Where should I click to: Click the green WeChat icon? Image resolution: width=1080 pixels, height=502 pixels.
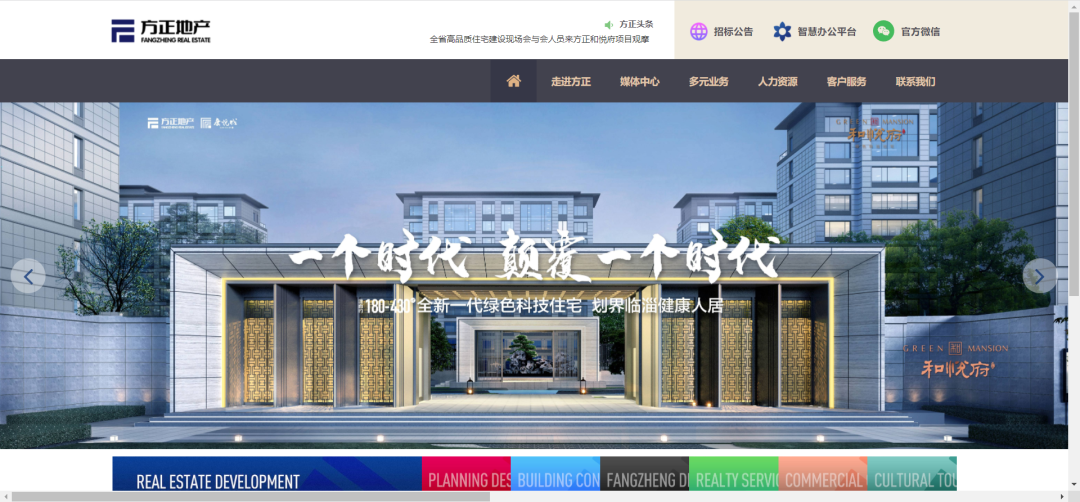click(884, 31)
